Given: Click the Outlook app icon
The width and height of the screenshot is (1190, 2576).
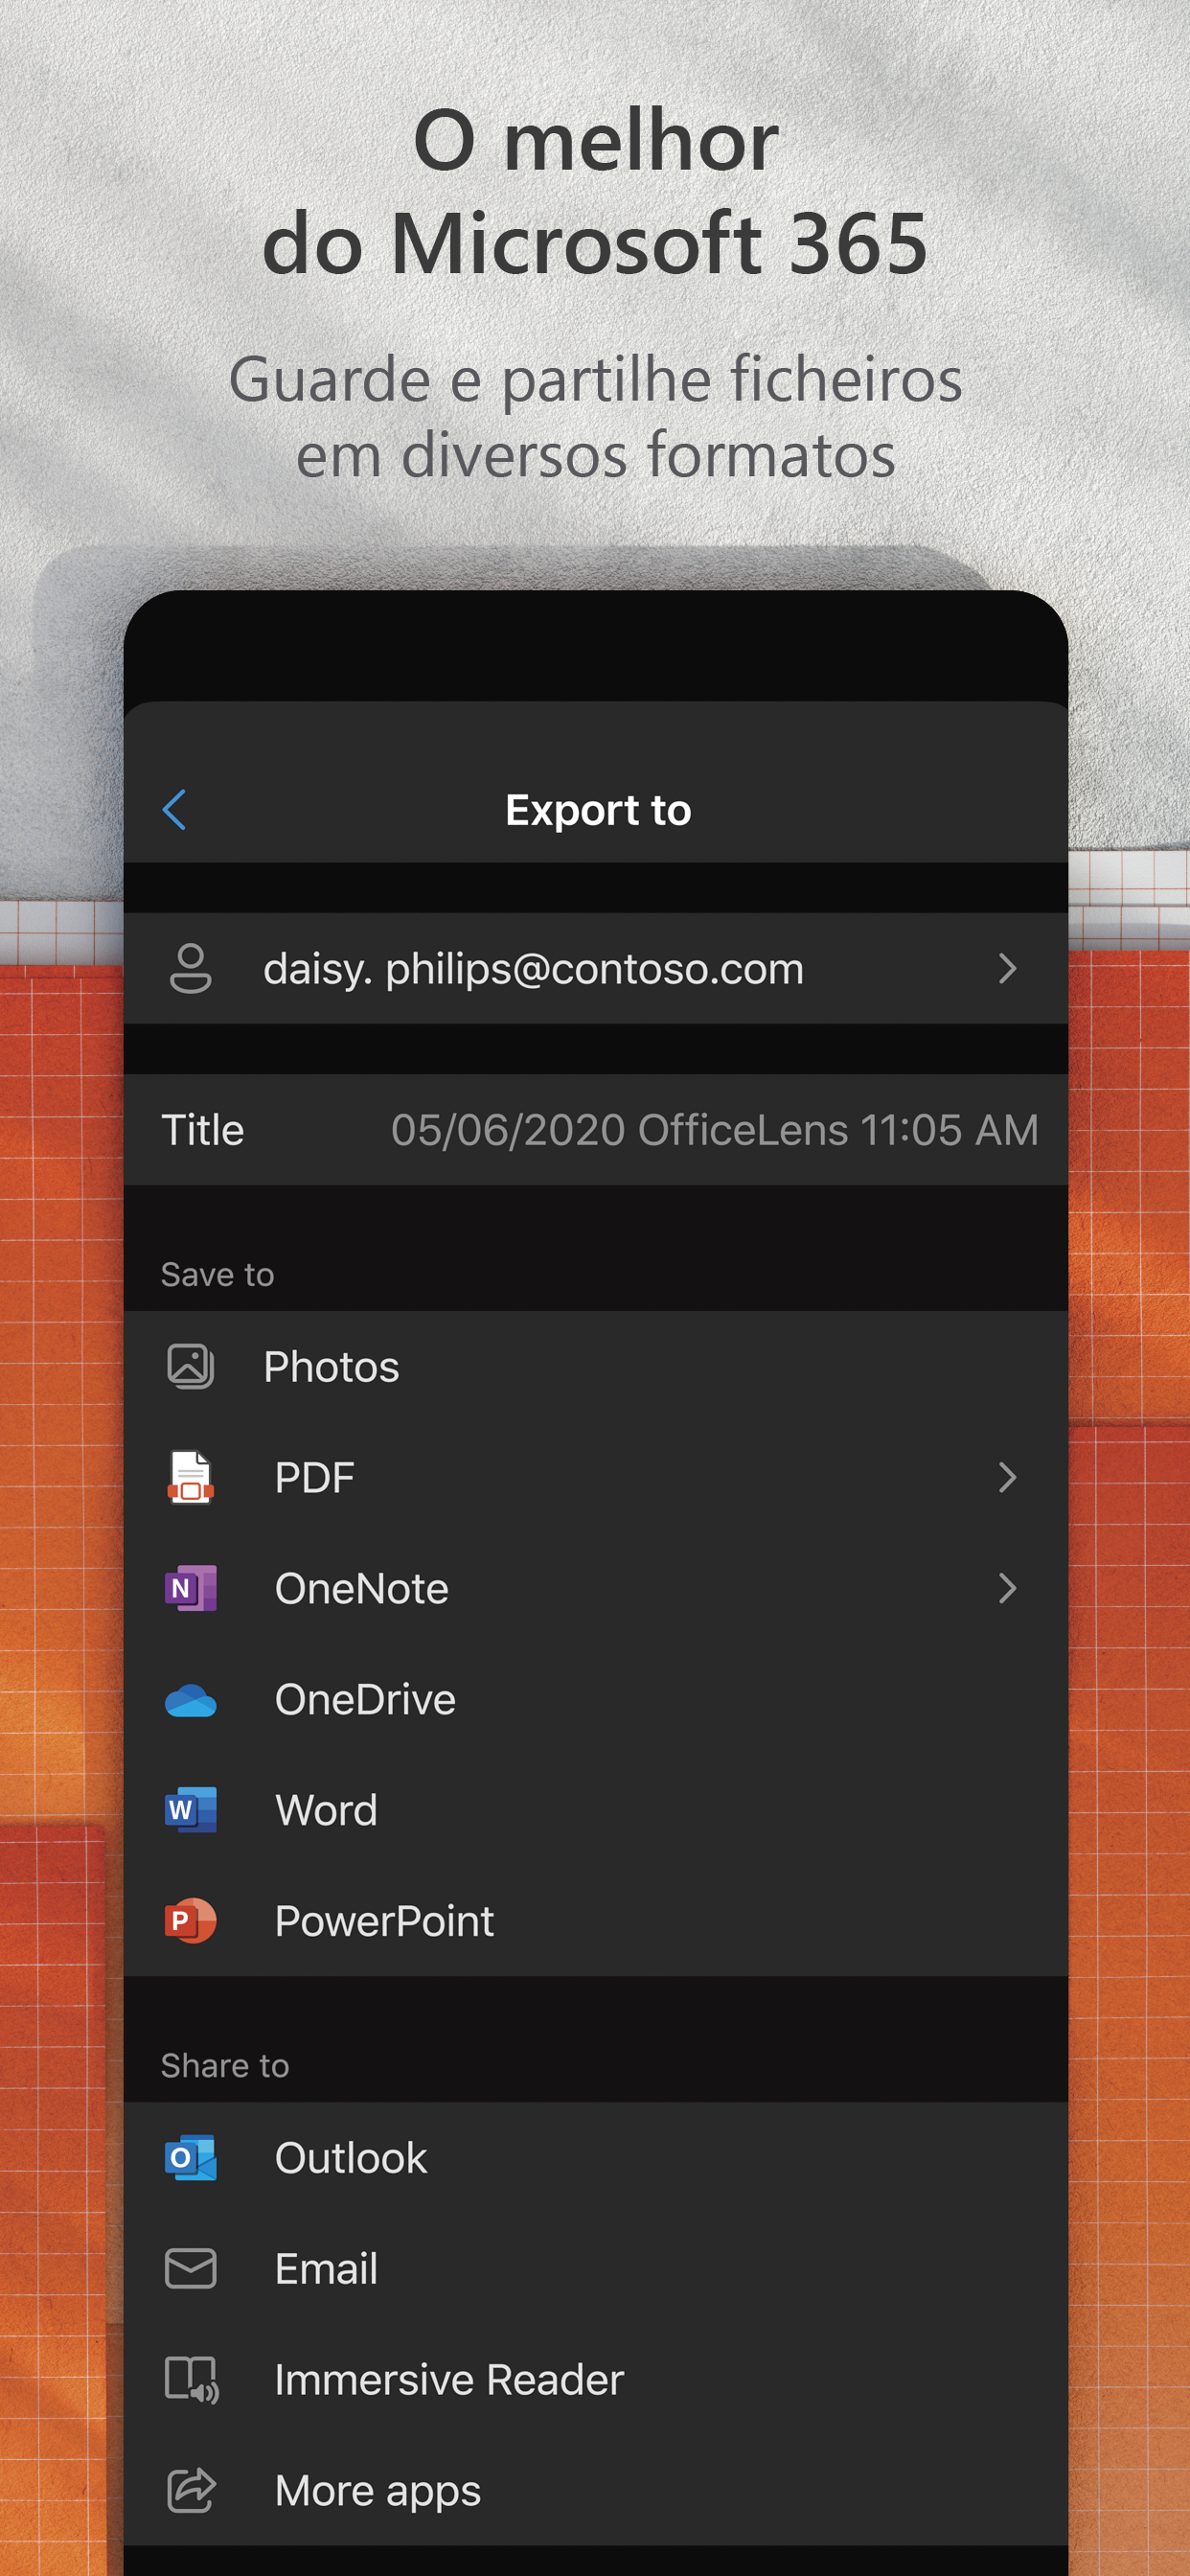Looking at the screenshot, I should (x=190, y=2158).
